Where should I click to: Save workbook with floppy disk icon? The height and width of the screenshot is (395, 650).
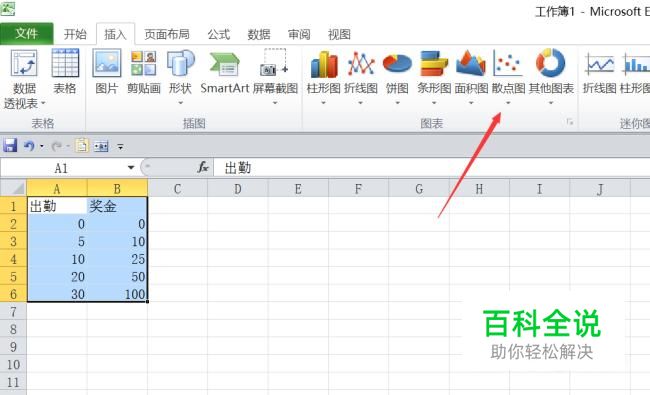(10, 146)
